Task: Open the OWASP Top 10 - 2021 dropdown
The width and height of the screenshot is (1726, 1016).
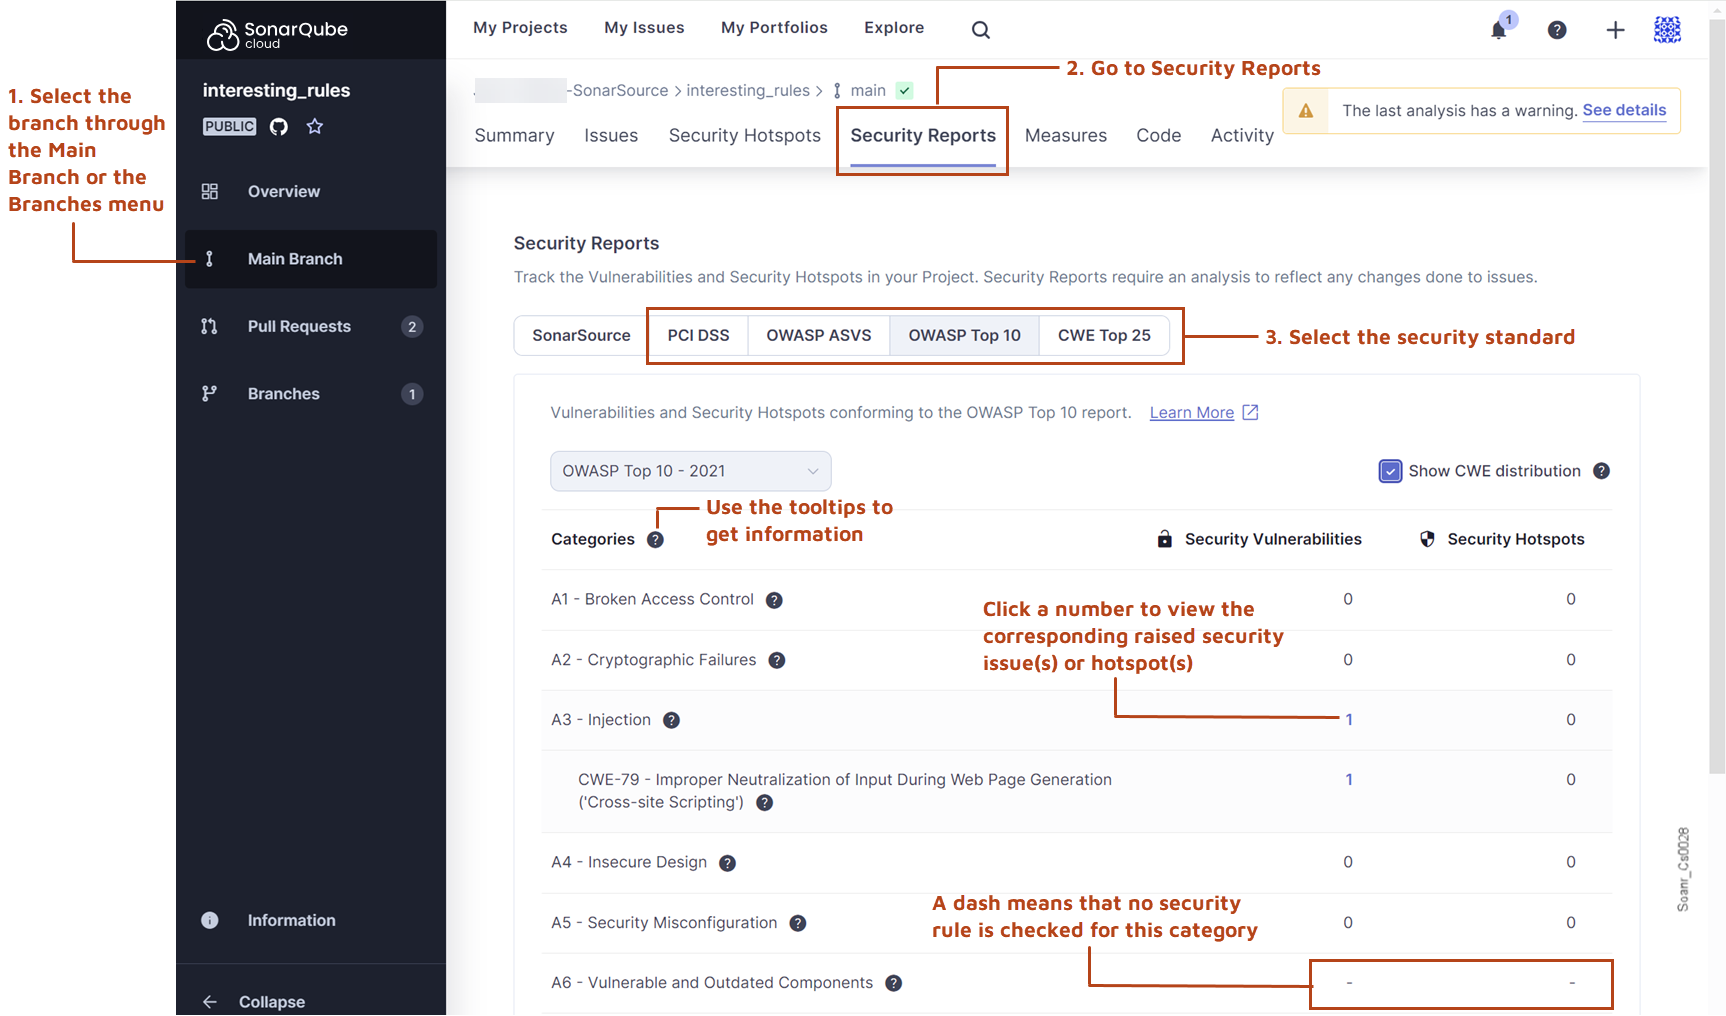Action: tap(690, 470)
